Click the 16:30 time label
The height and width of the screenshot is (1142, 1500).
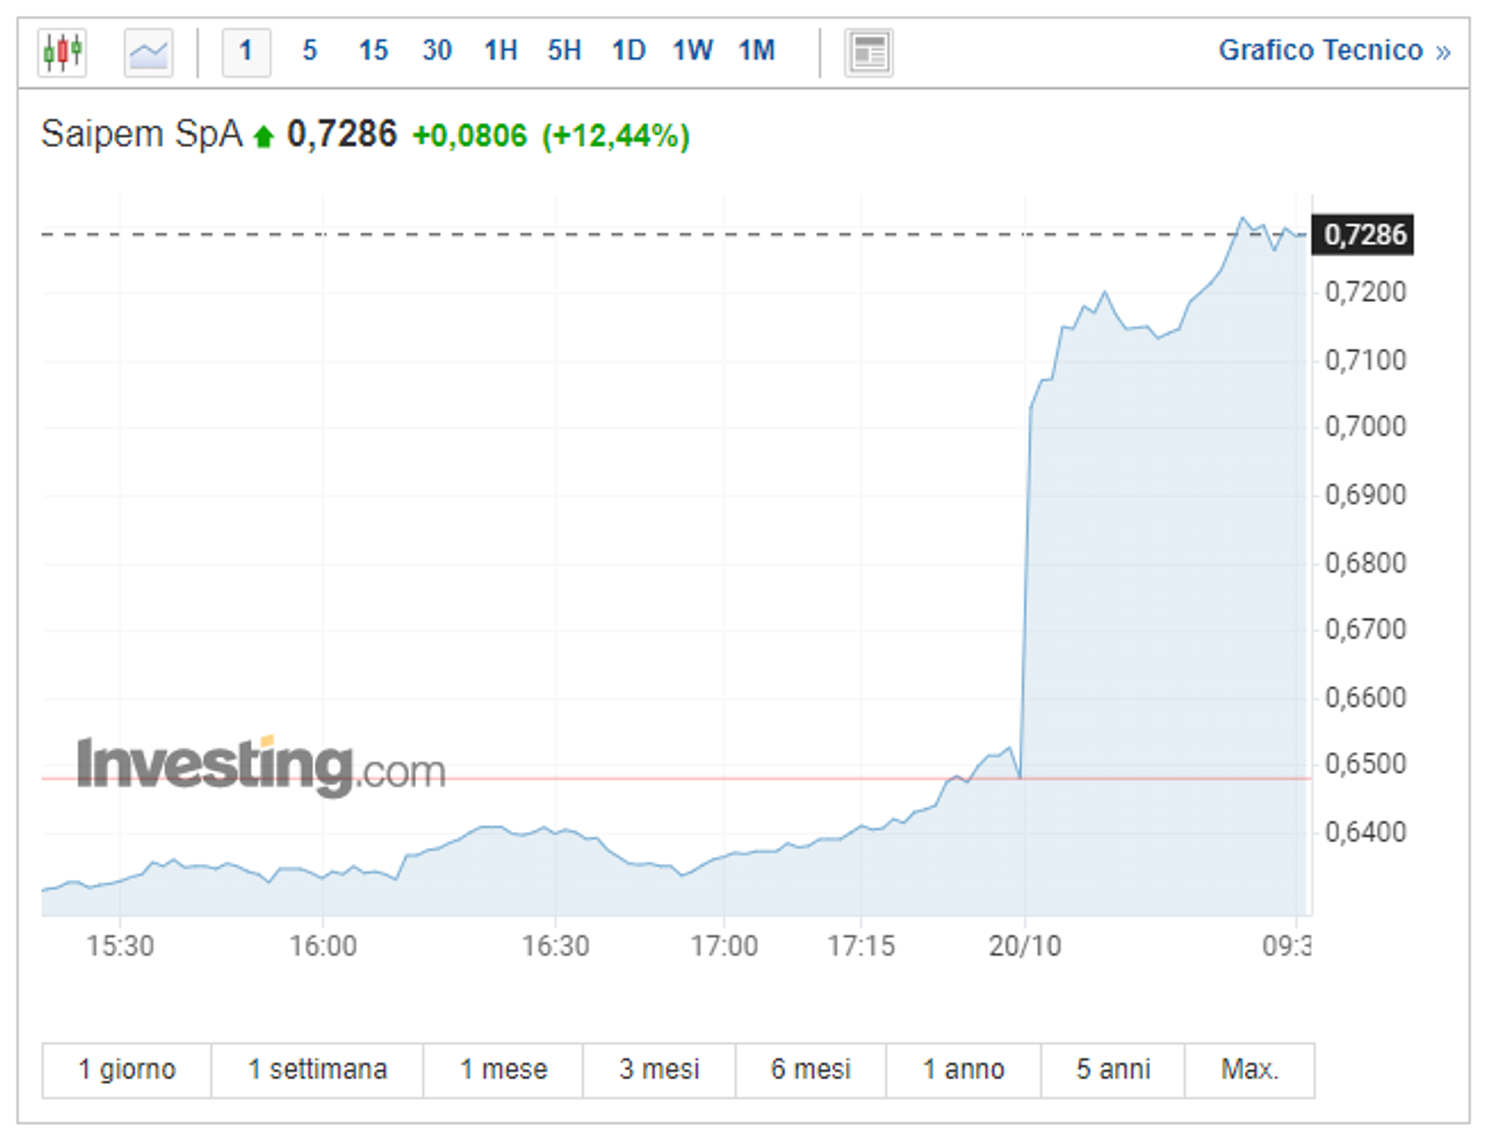click(x=556, y=946)
